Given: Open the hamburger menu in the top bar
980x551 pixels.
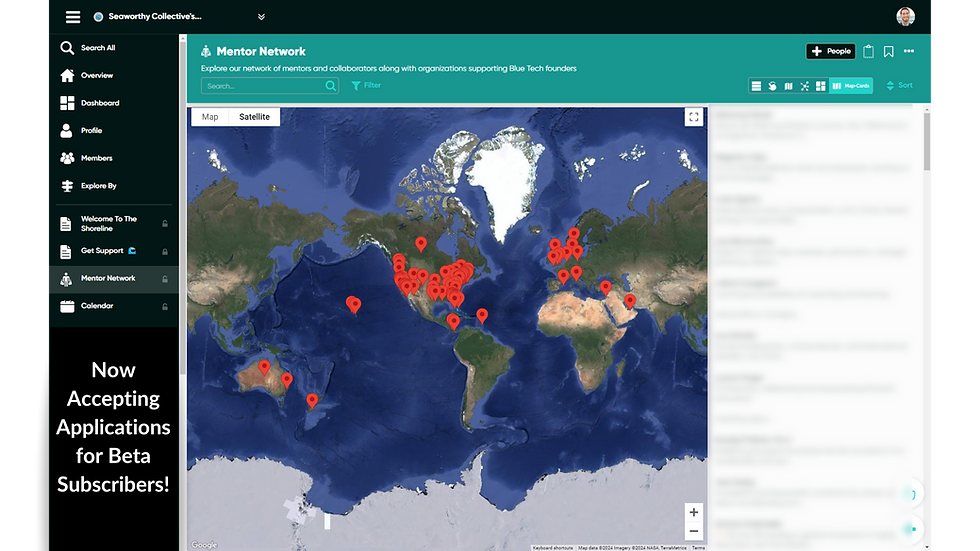Looking at the screenshot, I should tap(73, 17).
